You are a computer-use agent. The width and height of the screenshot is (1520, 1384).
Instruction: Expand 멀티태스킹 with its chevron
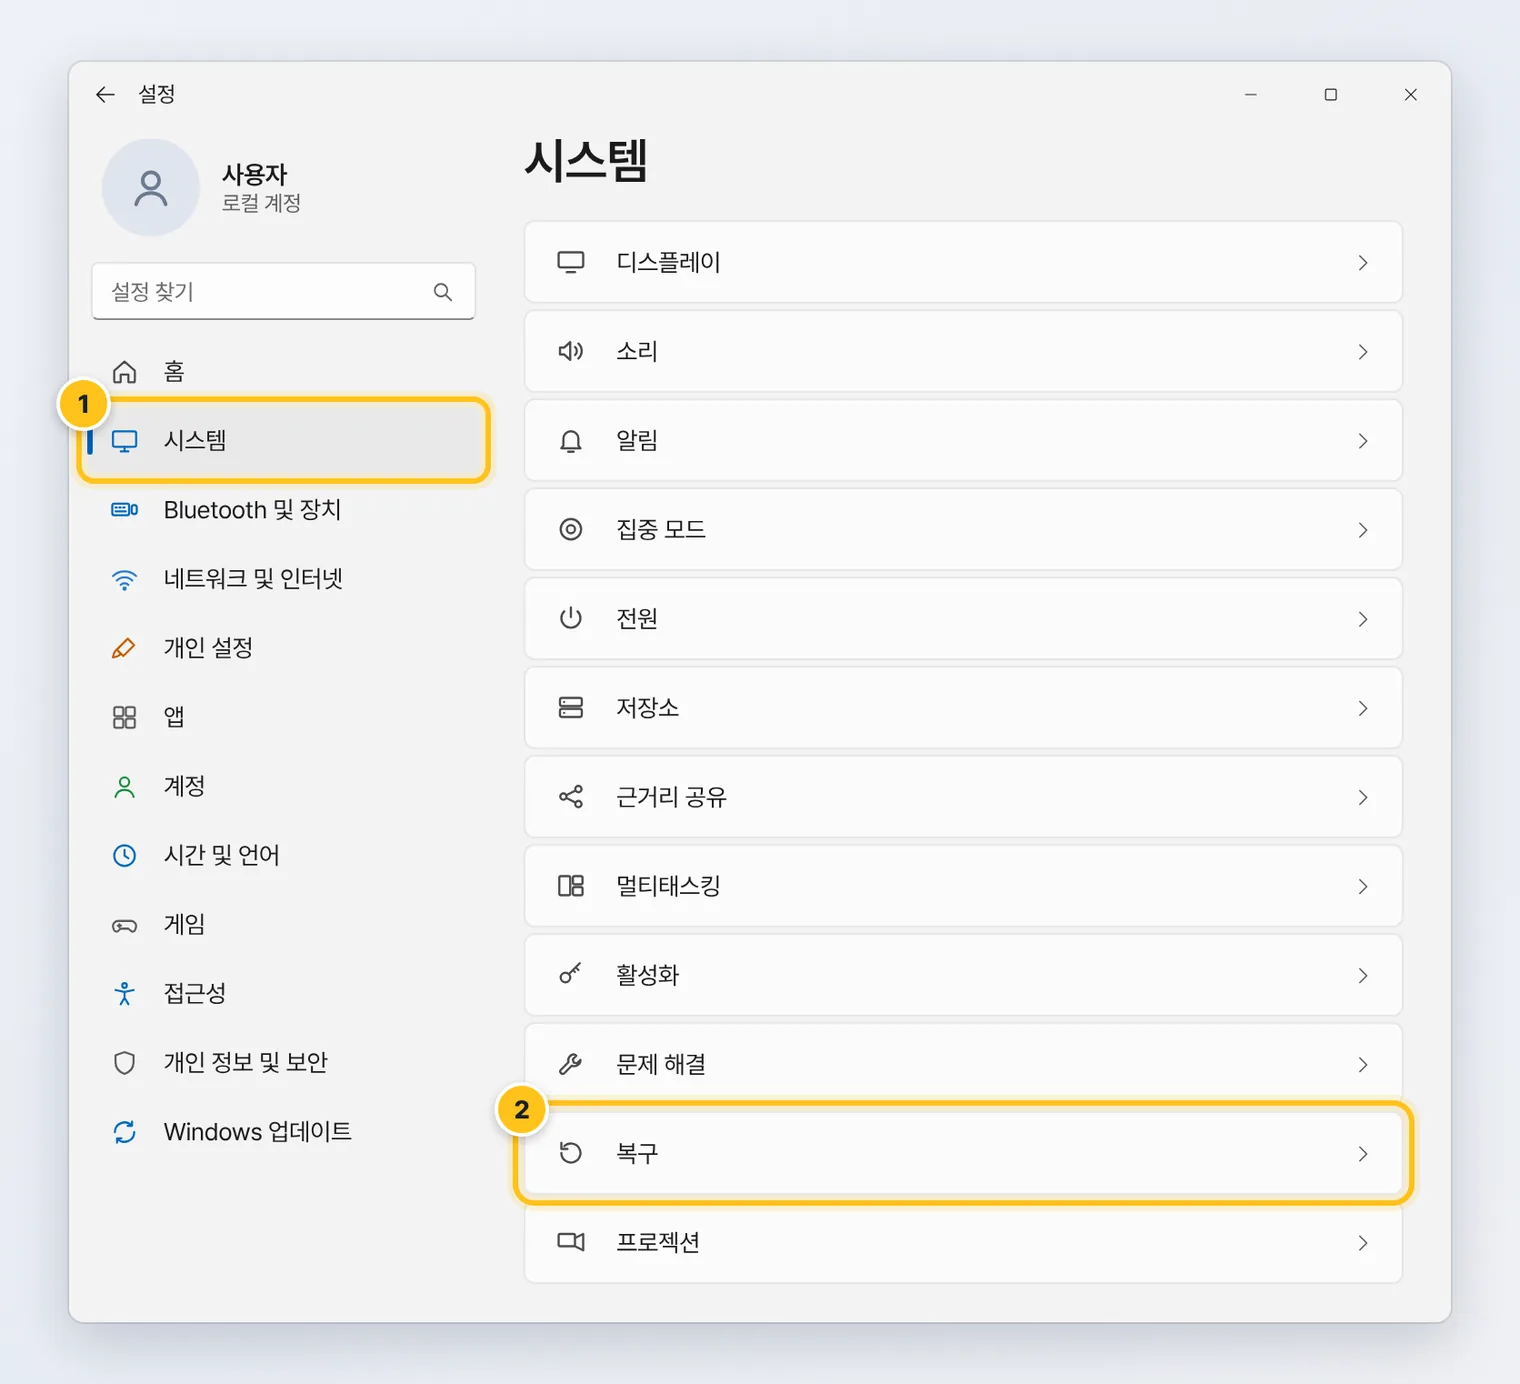[1363, 886]
